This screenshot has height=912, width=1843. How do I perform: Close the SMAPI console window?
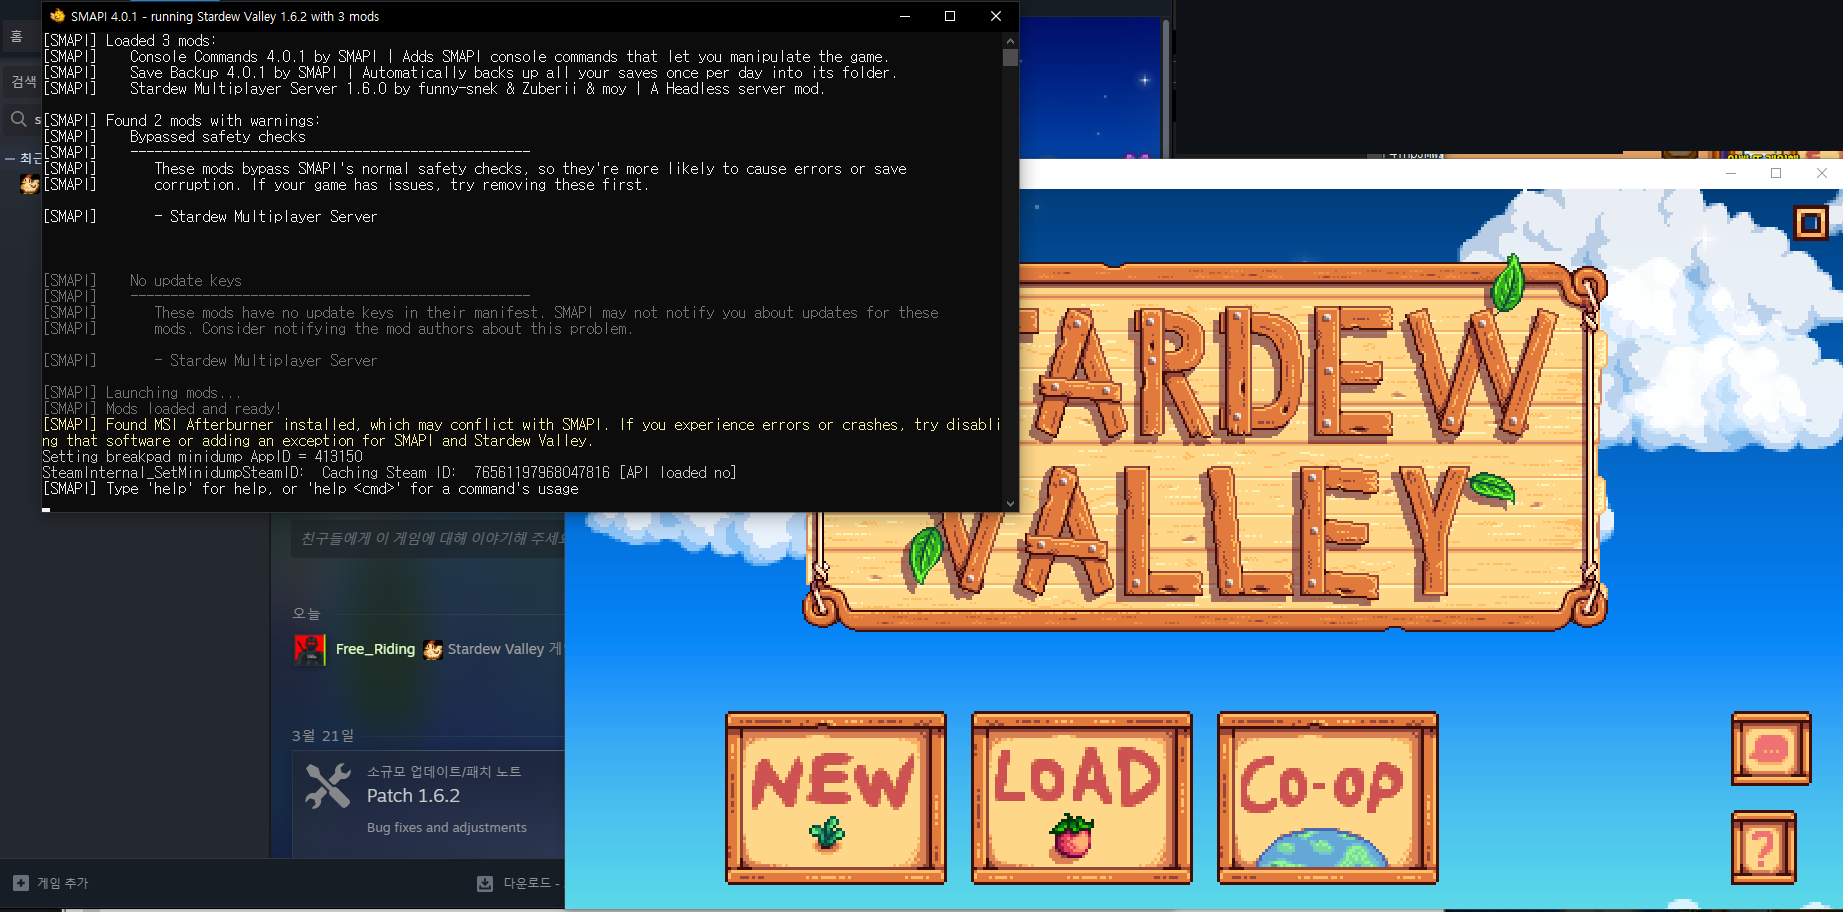pyautogui.click(x=996, y=16)
